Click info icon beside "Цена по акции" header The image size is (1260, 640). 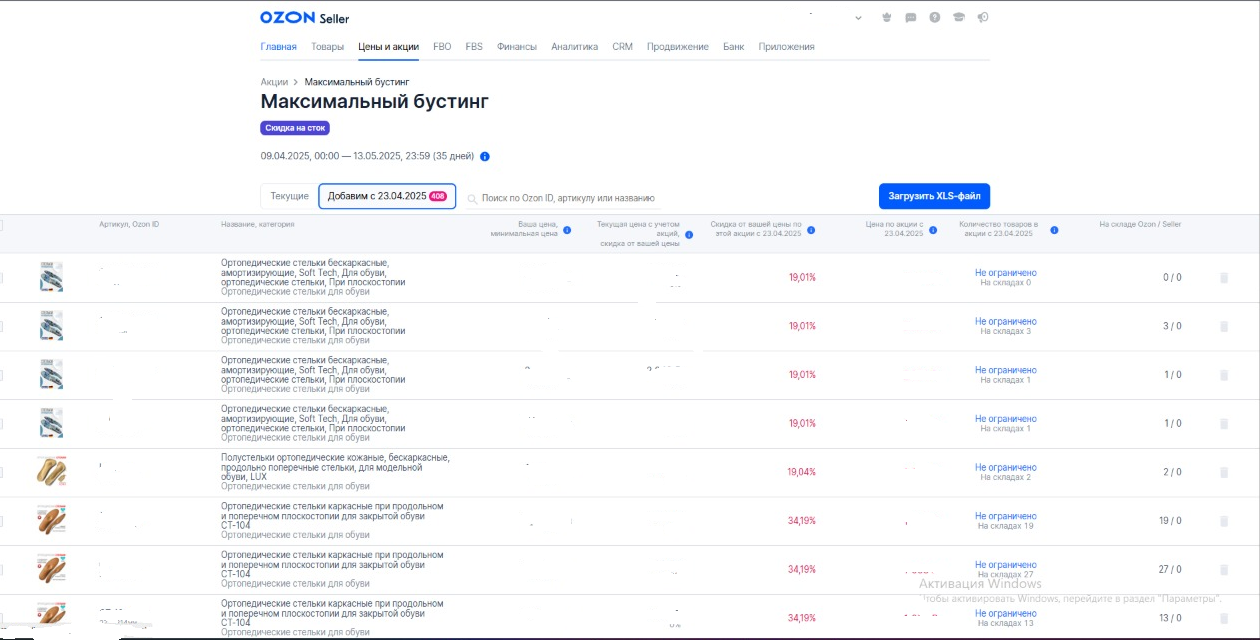[933, 230]
